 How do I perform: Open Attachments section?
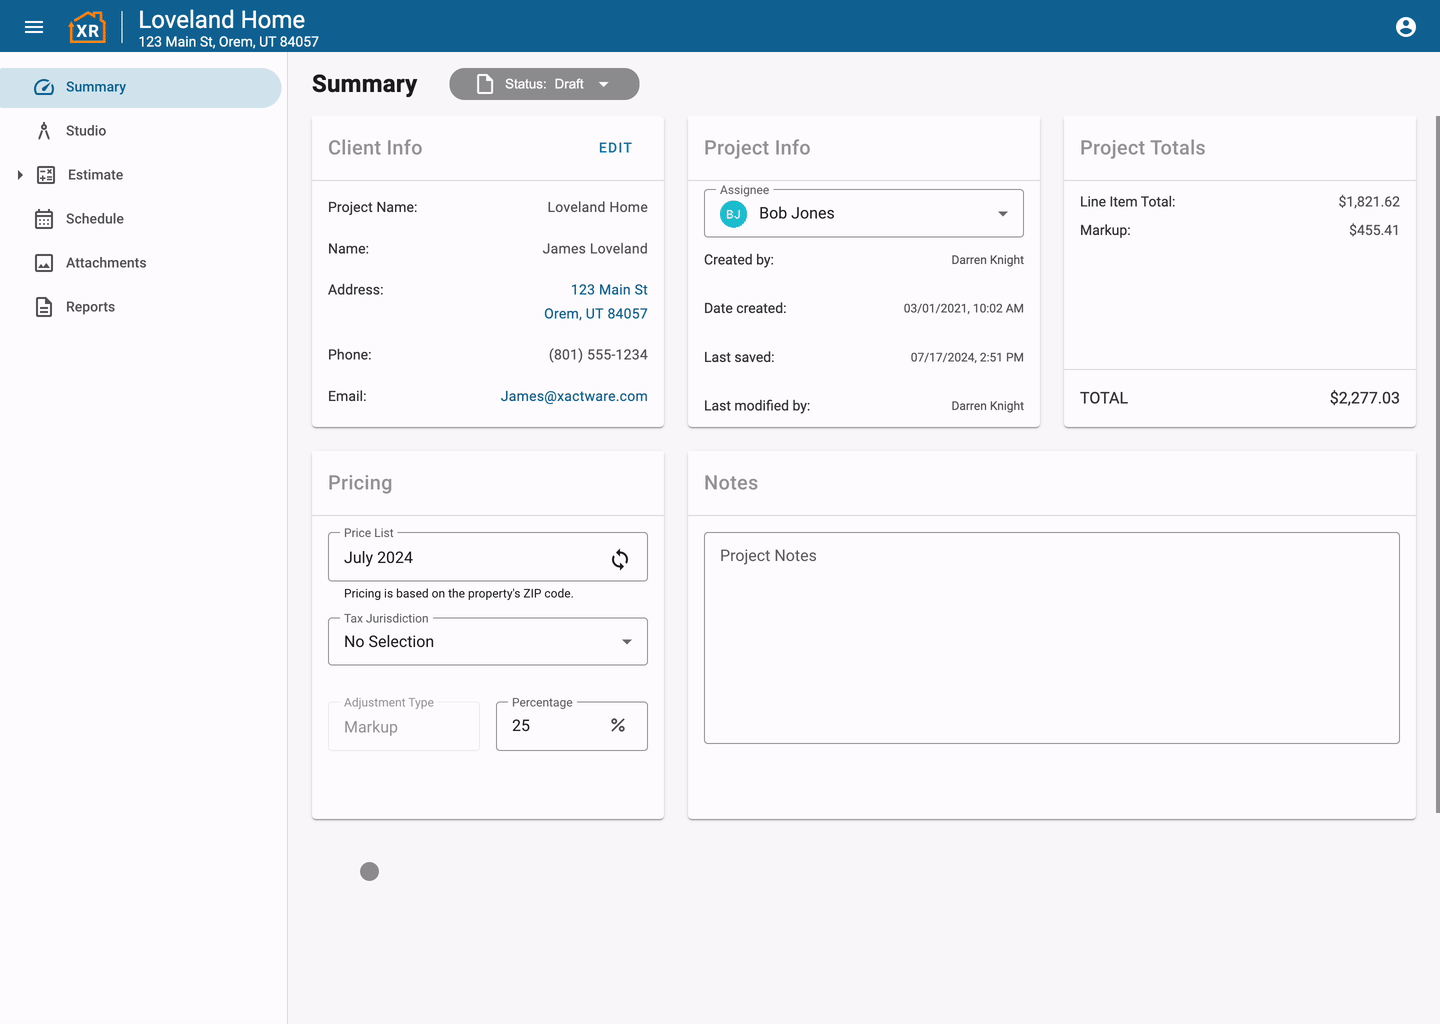click(141, 263)
